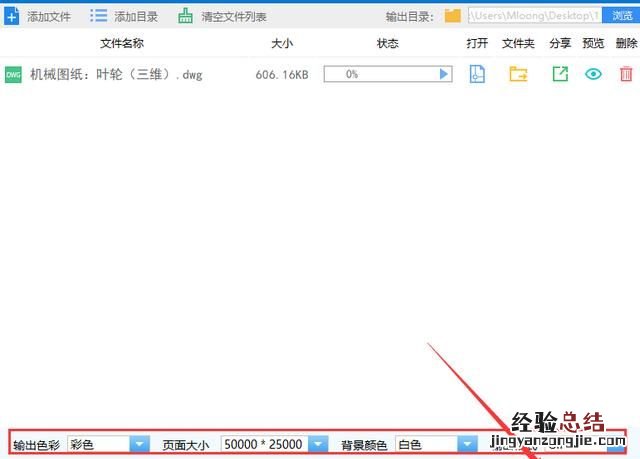The height and width of the screenshot is (459, 640).
Task: Expand the 输出色彩 color dropdown arrow
Action: point(139,444)
